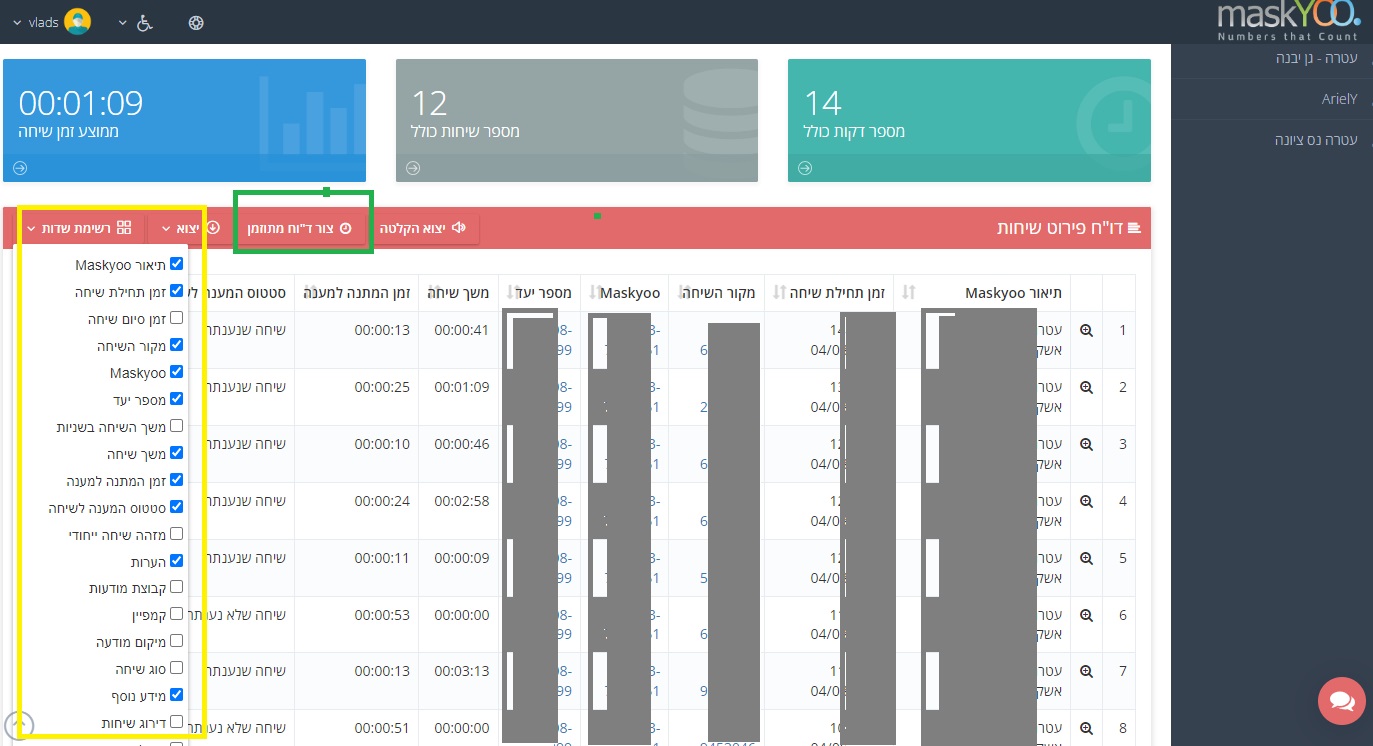Click arrow icon on blue average call time card
Screen dimensions: 1373x746
(21, 168)
